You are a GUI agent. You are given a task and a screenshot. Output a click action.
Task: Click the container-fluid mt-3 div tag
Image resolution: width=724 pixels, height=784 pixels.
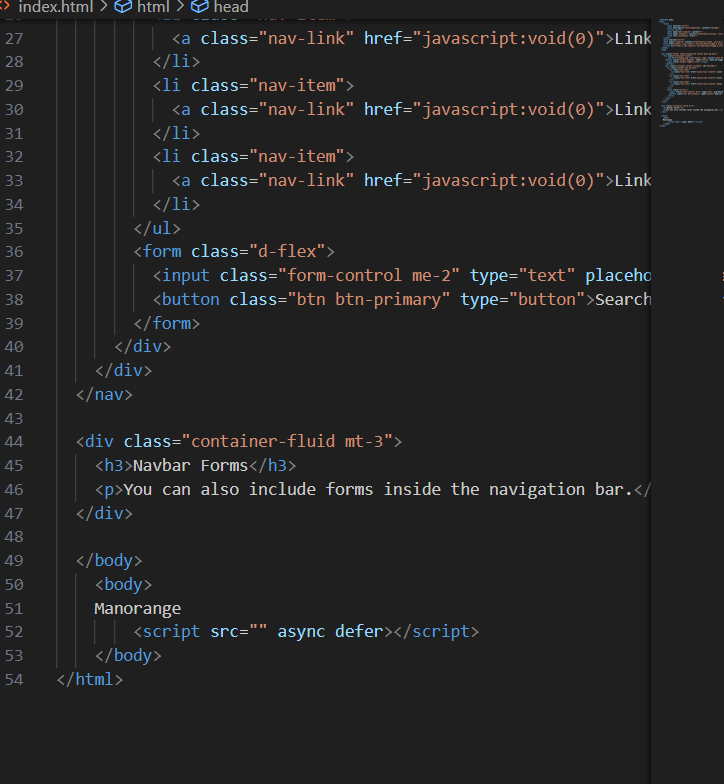click(x=238, y=442)
